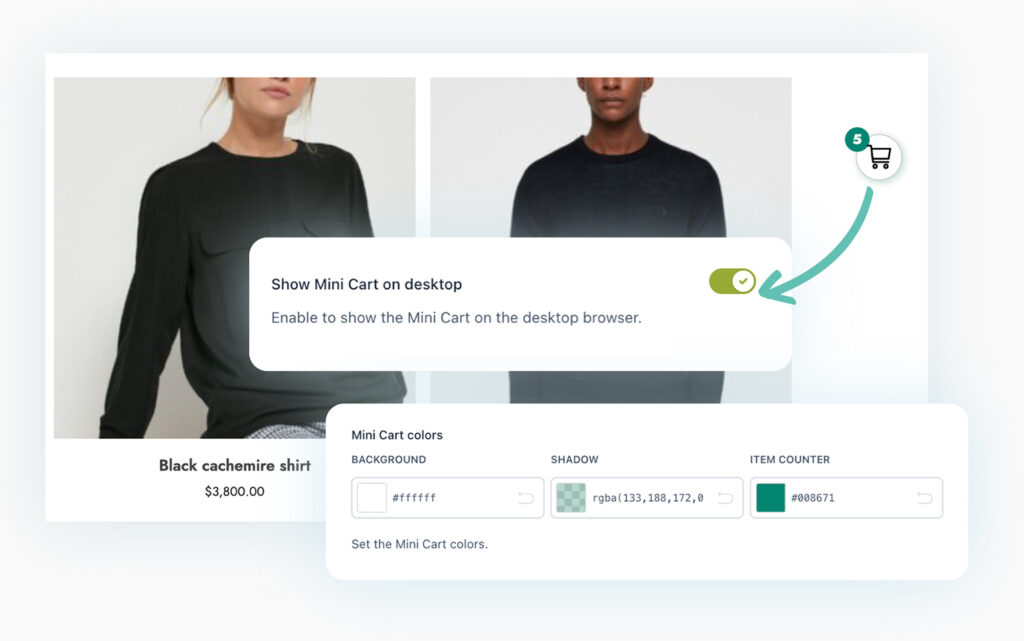The height and width of the screenshot is (641, 1024).
Task: Open the Black cachemire shirt product title
Action: click(x=234, y=465)
